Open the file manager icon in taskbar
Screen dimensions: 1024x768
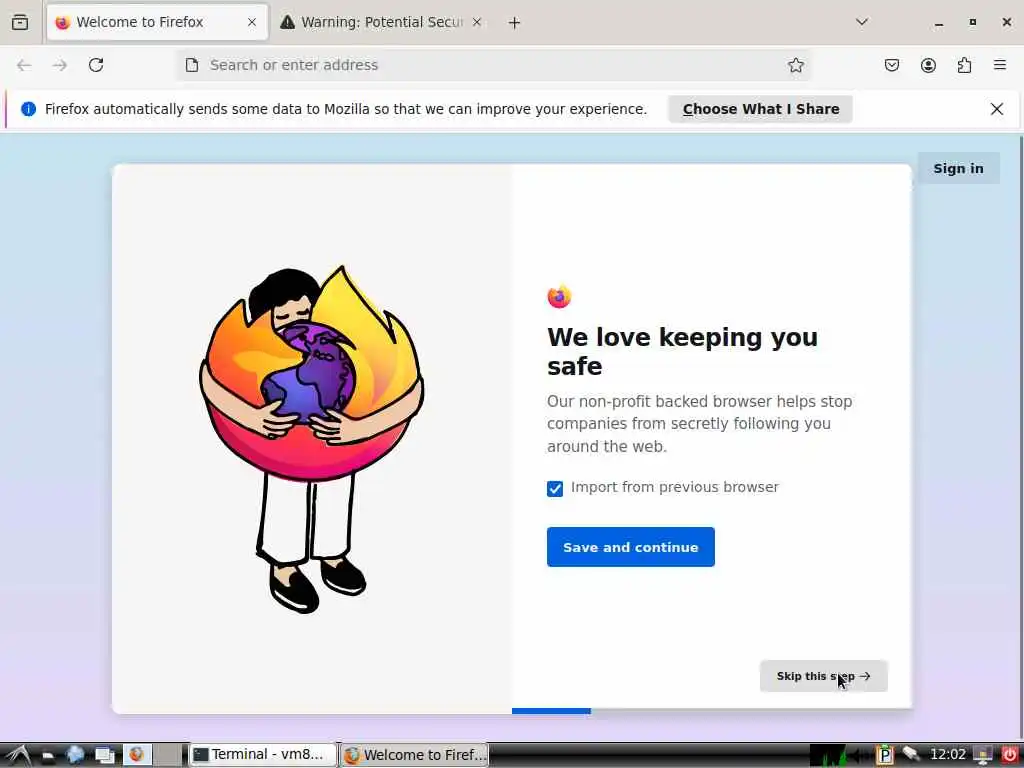[x=48, y=757]
